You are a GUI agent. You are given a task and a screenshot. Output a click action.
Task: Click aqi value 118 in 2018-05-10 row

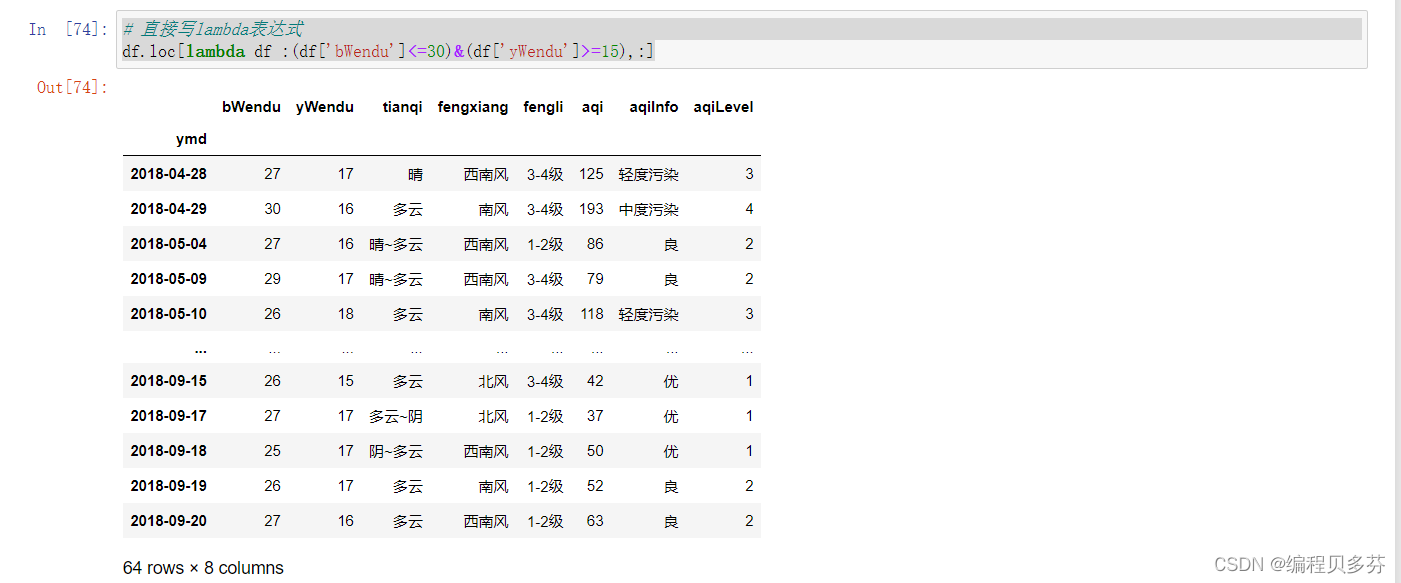click(x=591, y=314)
